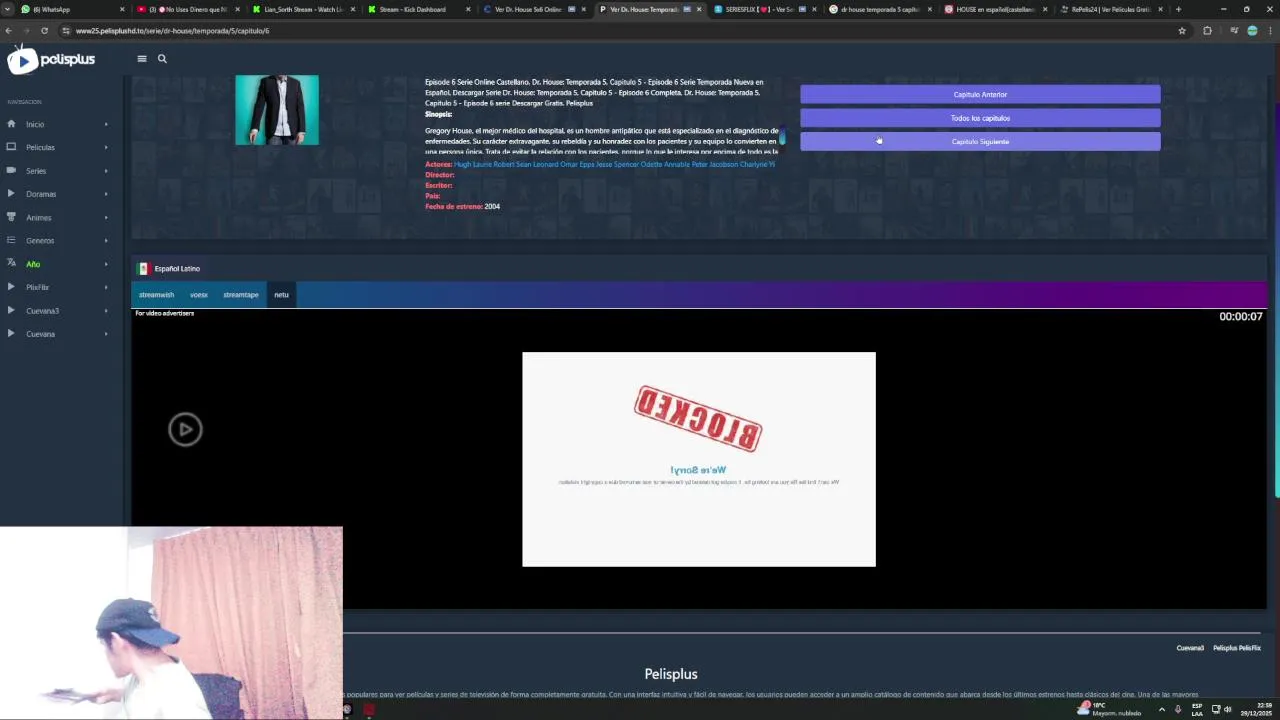Screen dimensions: 1280x720
Task: Click taskbar weather widget
Action: tap(1110, 709)
